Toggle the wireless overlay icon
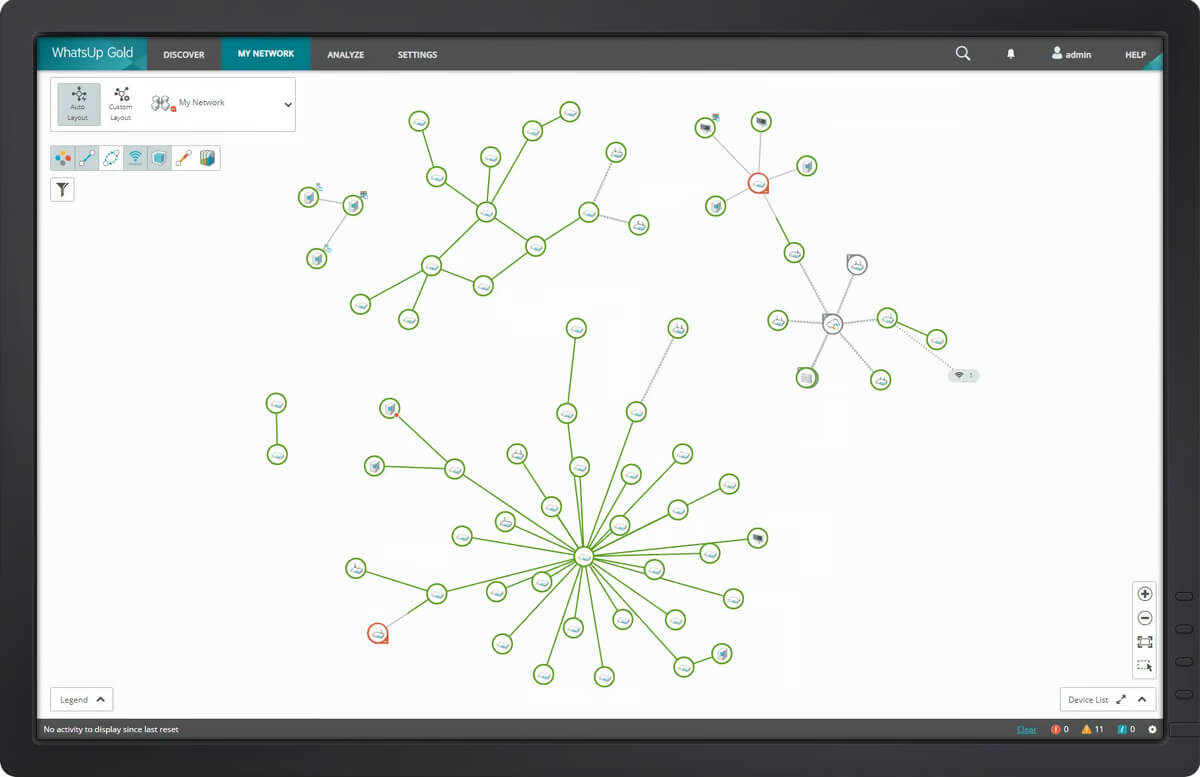This screenshot has height=777, width=1200. [x=135, y=158]
